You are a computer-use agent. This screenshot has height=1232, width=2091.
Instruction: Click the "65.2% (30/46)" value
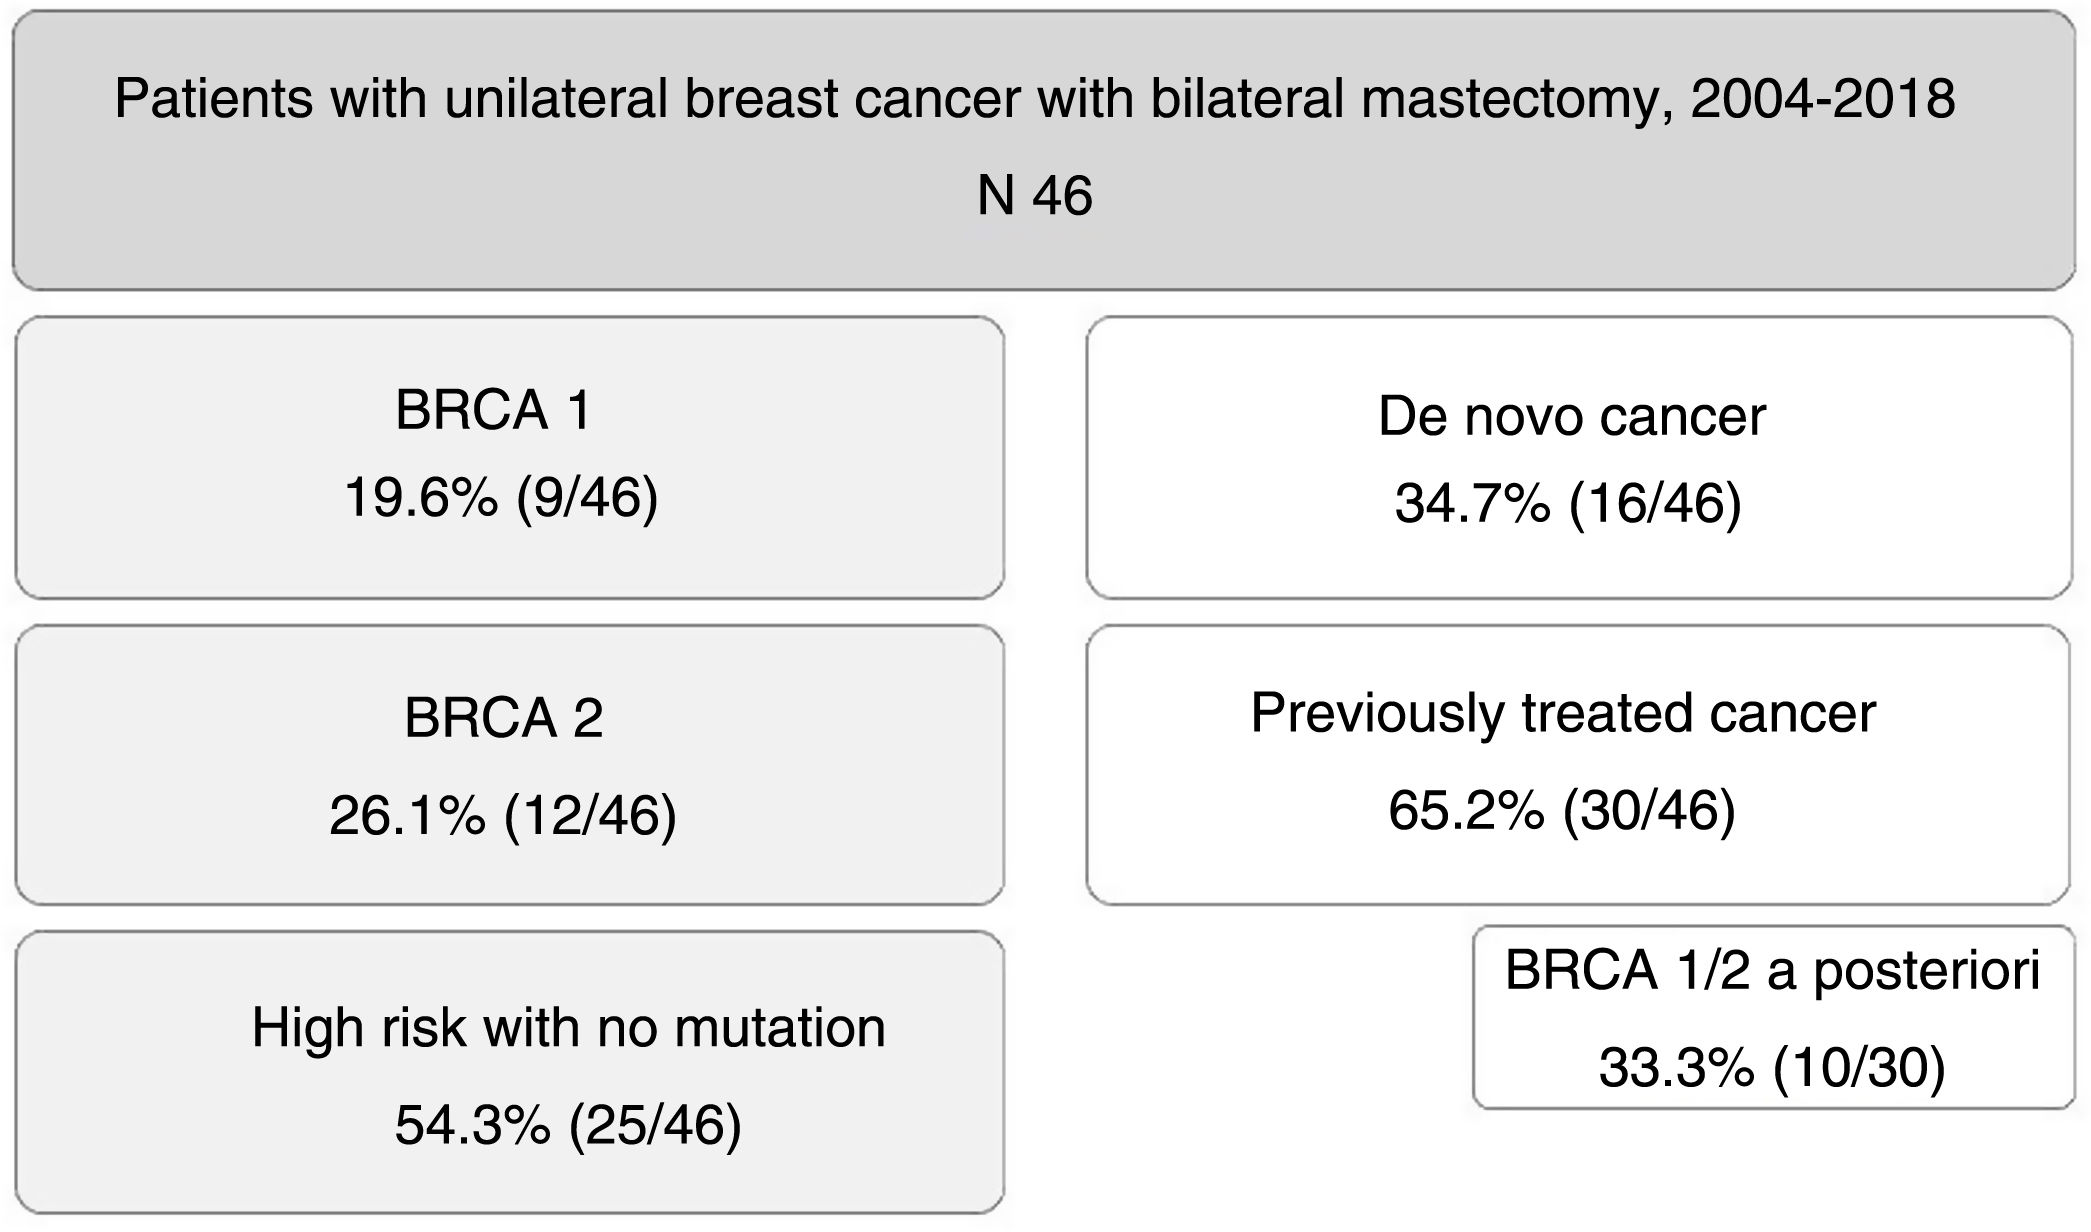(x=1561, y=810)
